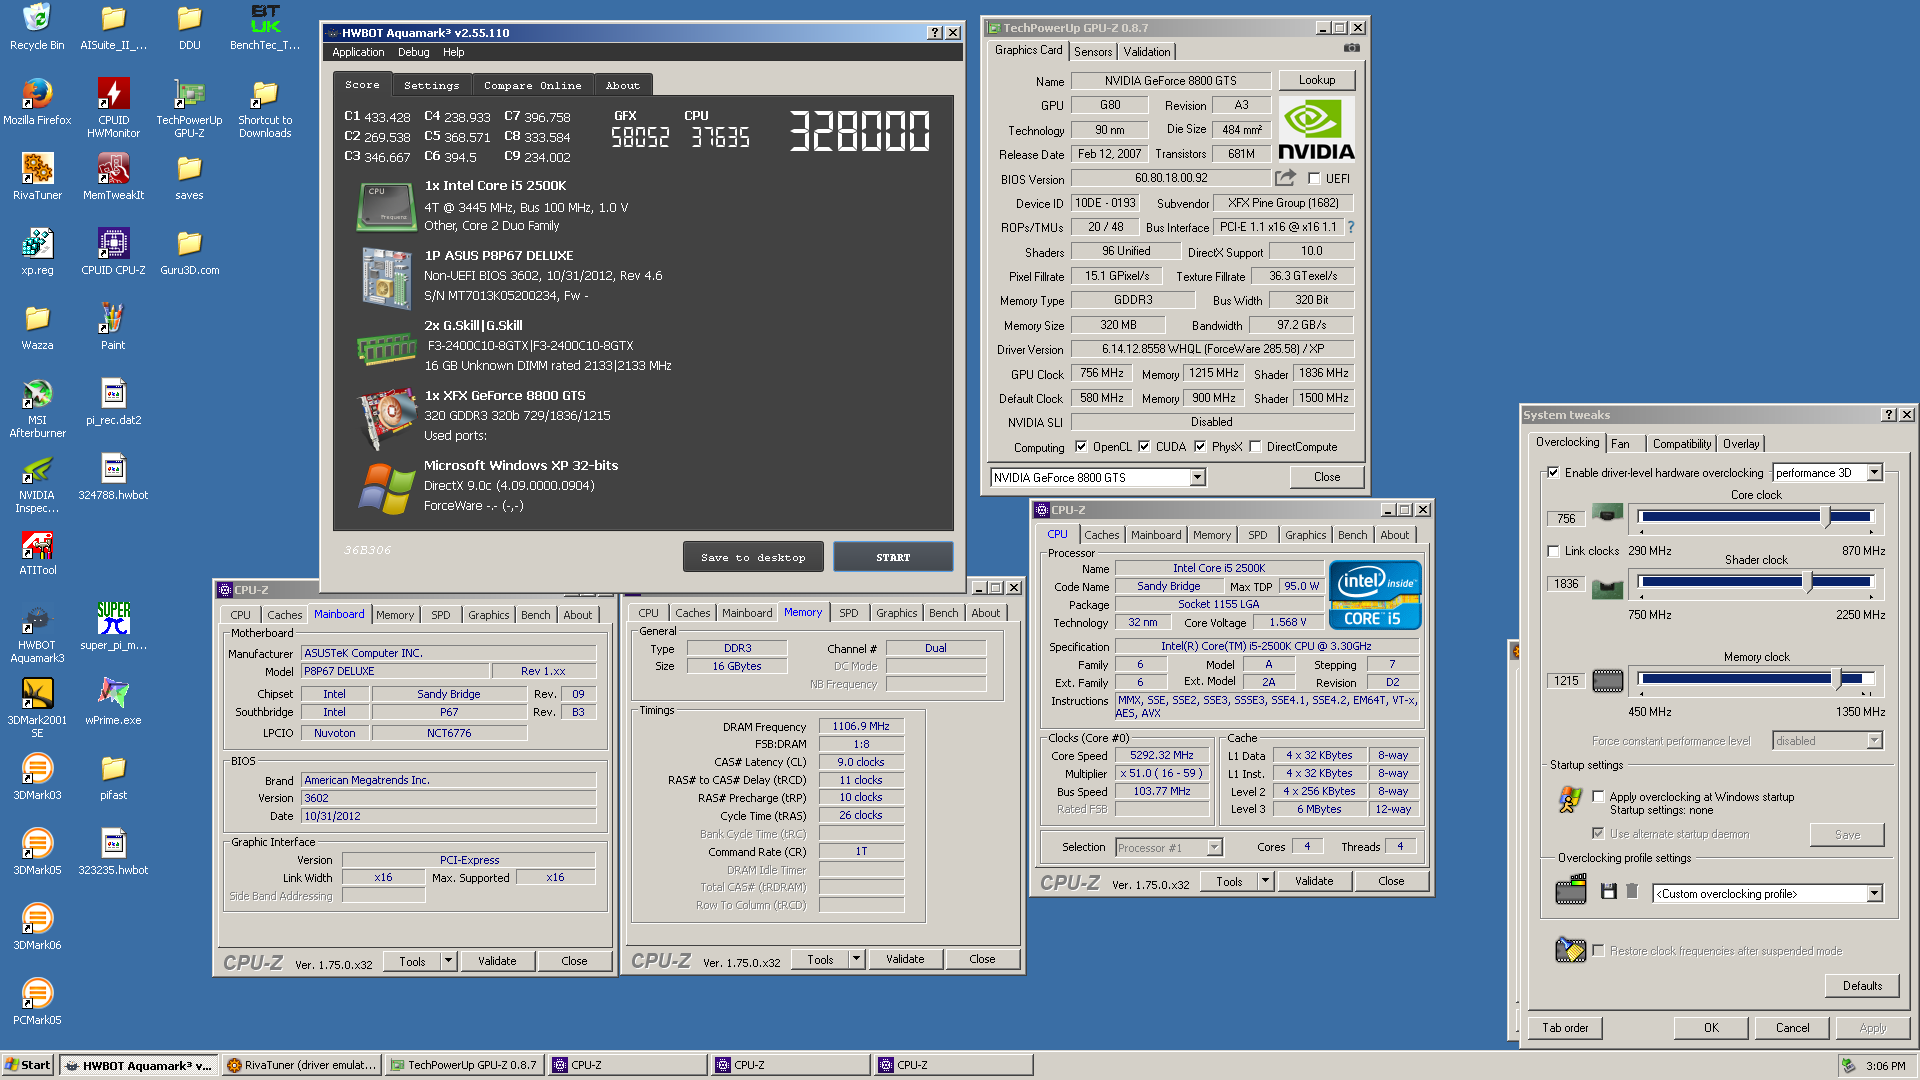Open BenchTec_T desktop icon

[x=265, y=27]
